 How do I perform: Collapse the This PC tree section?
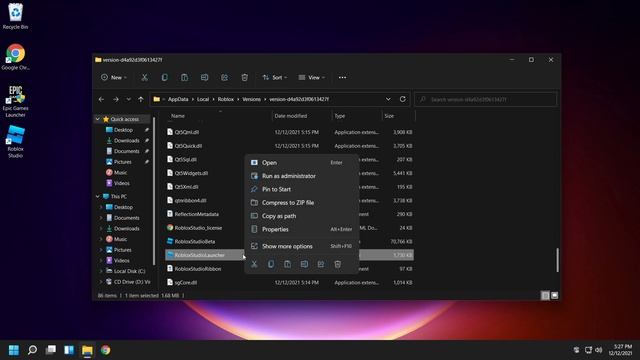pyautogui.click(x=98, y=196)
